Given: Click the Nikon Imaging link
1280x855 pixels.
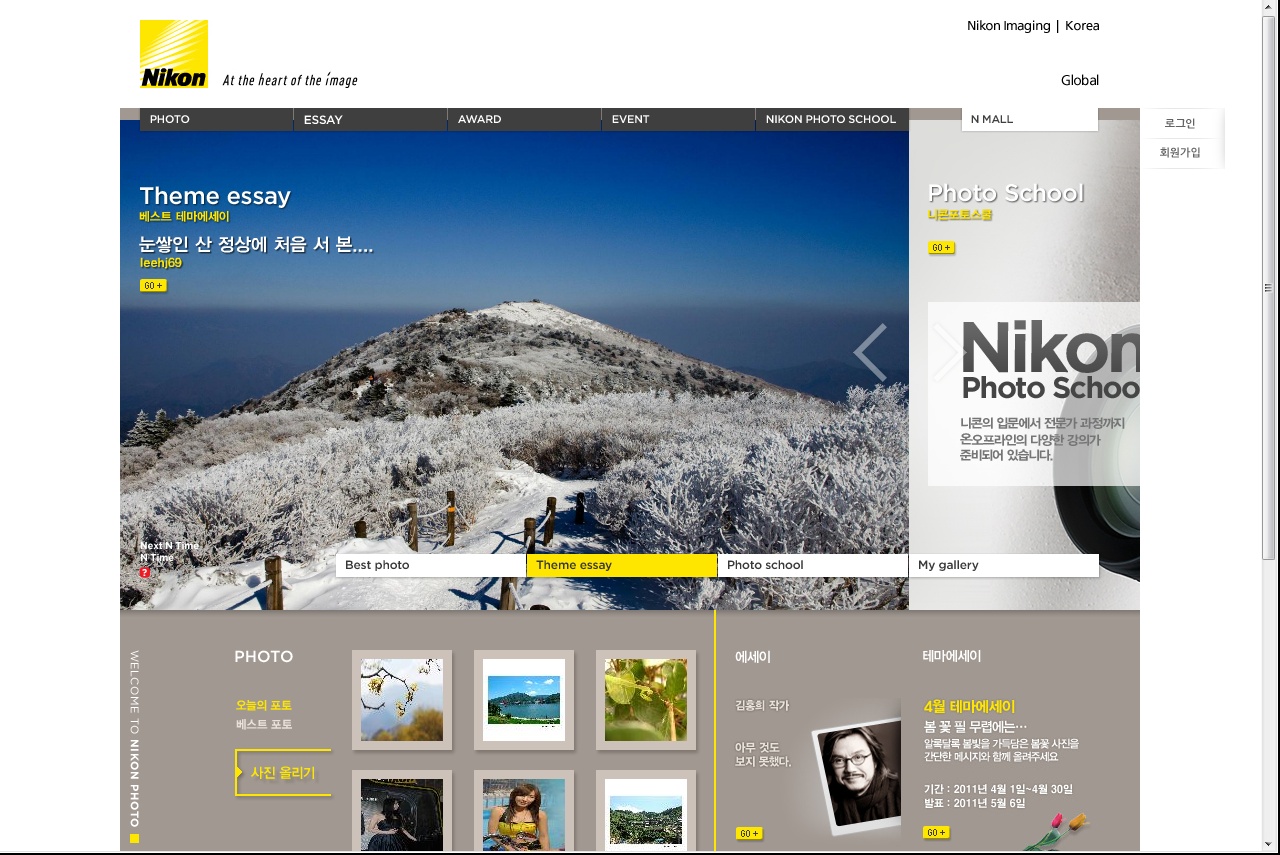Looking at the screenshot, I should tap(1008, 26).
